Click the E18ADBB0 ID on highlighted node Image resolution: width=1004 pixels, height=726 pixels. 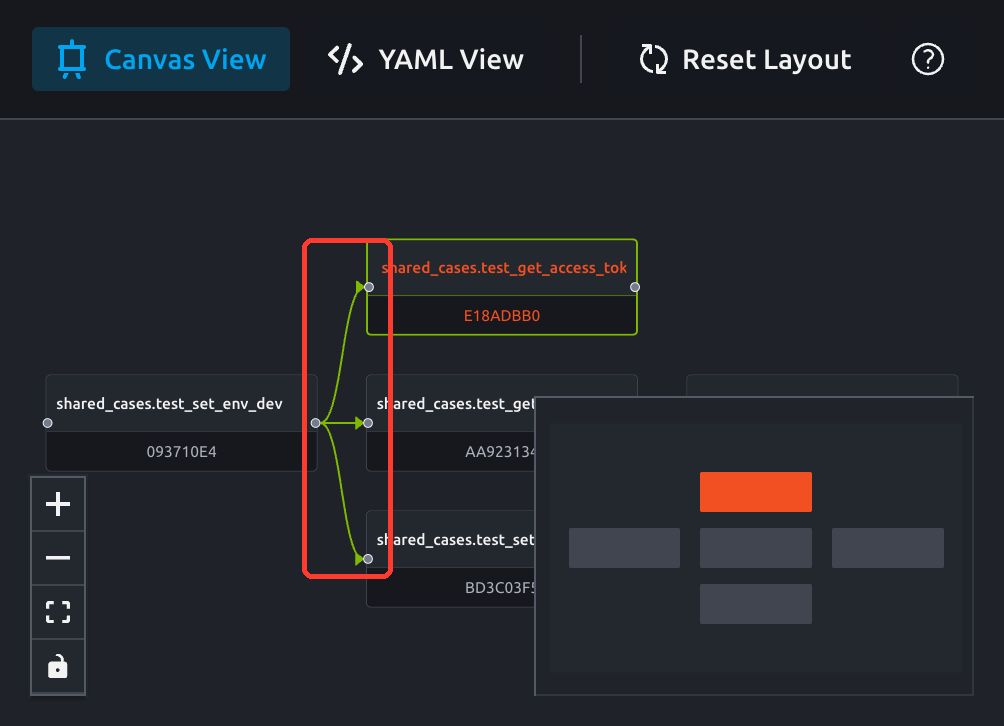coord(501,316)
